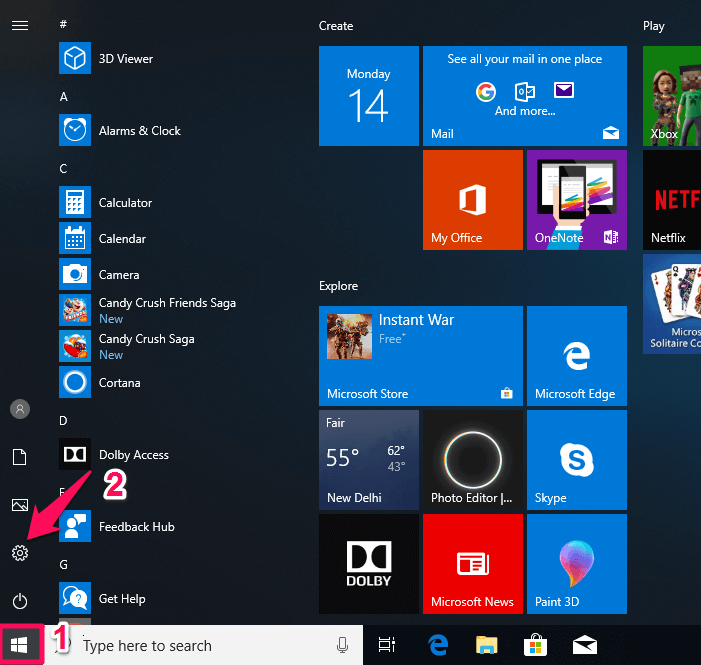Click the Type here to search box
The height and width of the screenshot is (665, 701).
(203, 645)
